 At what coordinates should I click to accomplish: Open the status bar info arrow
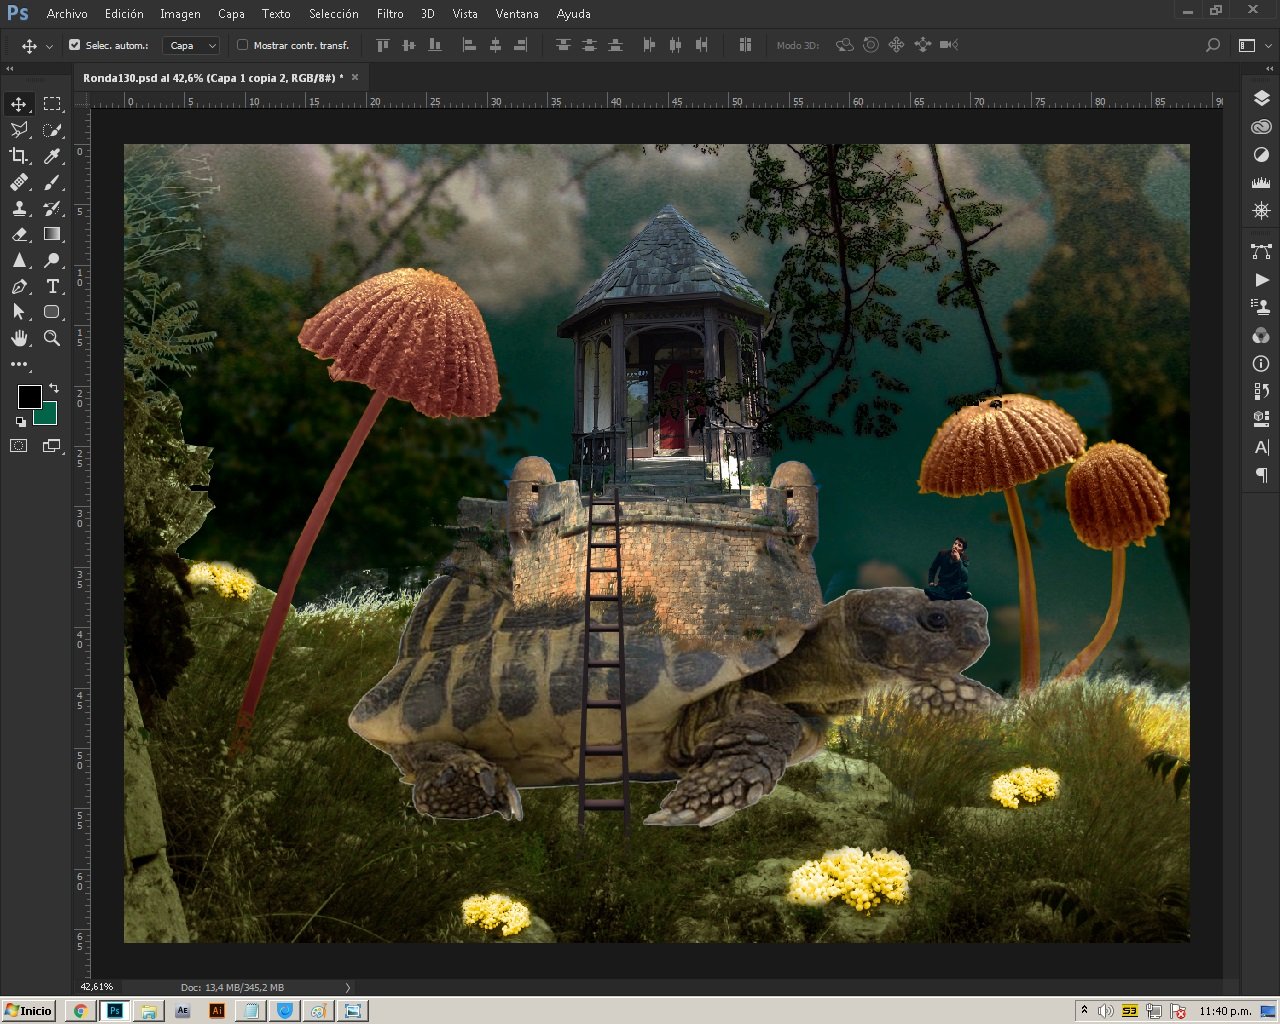(x=347, y=987)
